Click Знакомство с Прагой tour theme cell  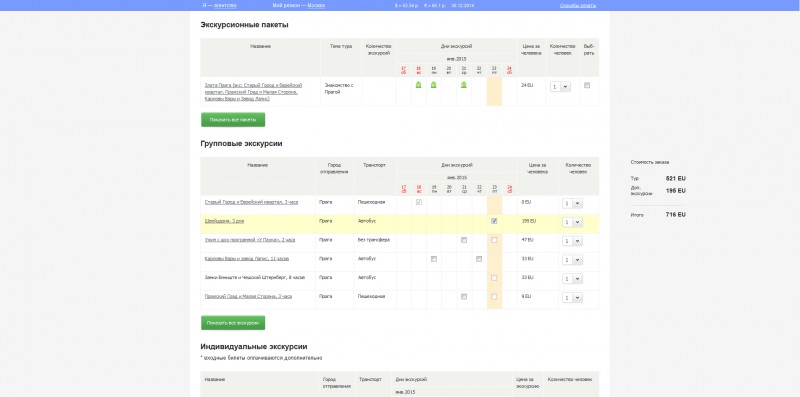339,89
